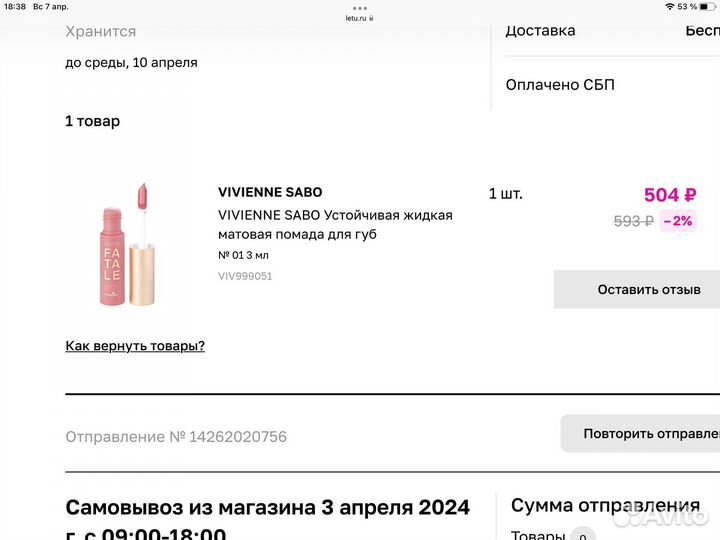720x540 pixels.
Task: Click the 'Оплачено СБП' text
Action: [x=560, y=85]
